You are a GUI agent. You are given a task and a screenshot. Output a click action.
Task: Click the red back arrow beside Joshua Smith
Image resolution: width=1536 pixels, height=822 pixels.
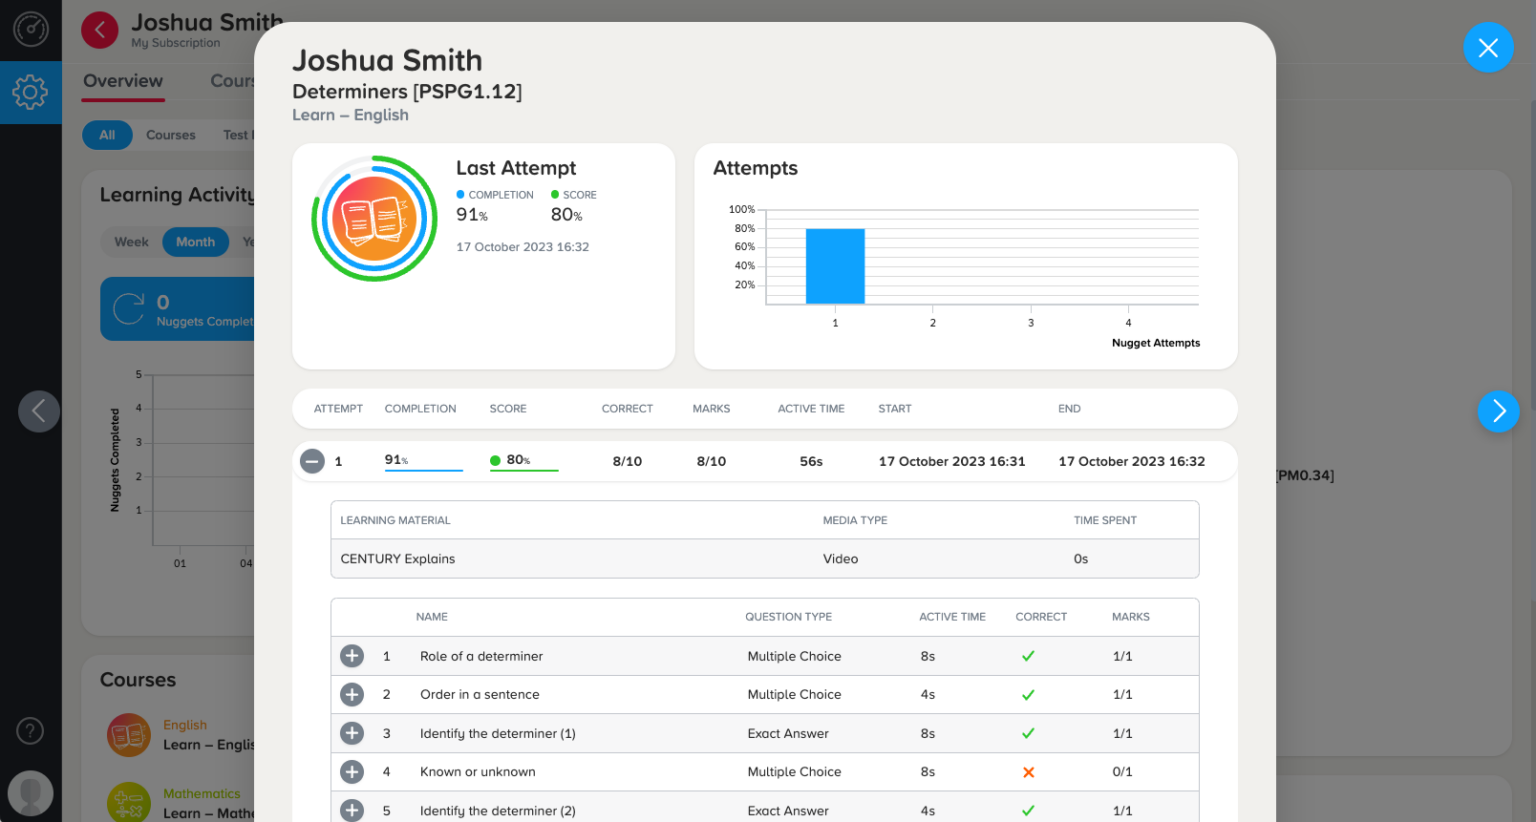click(x=99, y=29)
